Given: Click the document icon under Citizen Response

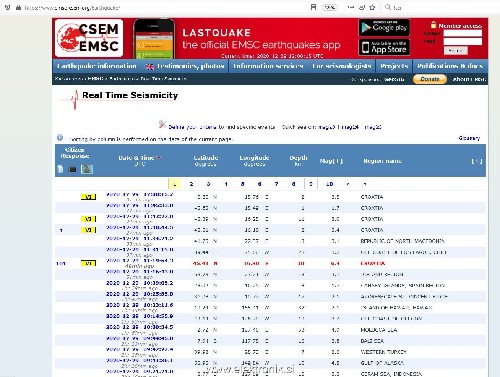Looking at the screenshot, I should [x=60, y=169].
